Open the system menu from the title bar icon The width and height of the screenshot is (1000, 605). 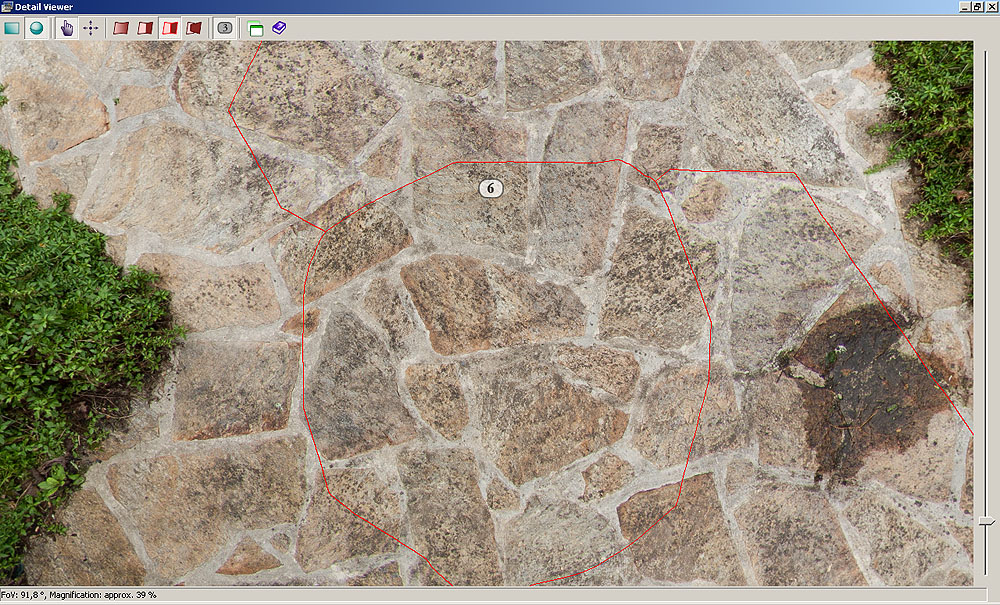7,7
